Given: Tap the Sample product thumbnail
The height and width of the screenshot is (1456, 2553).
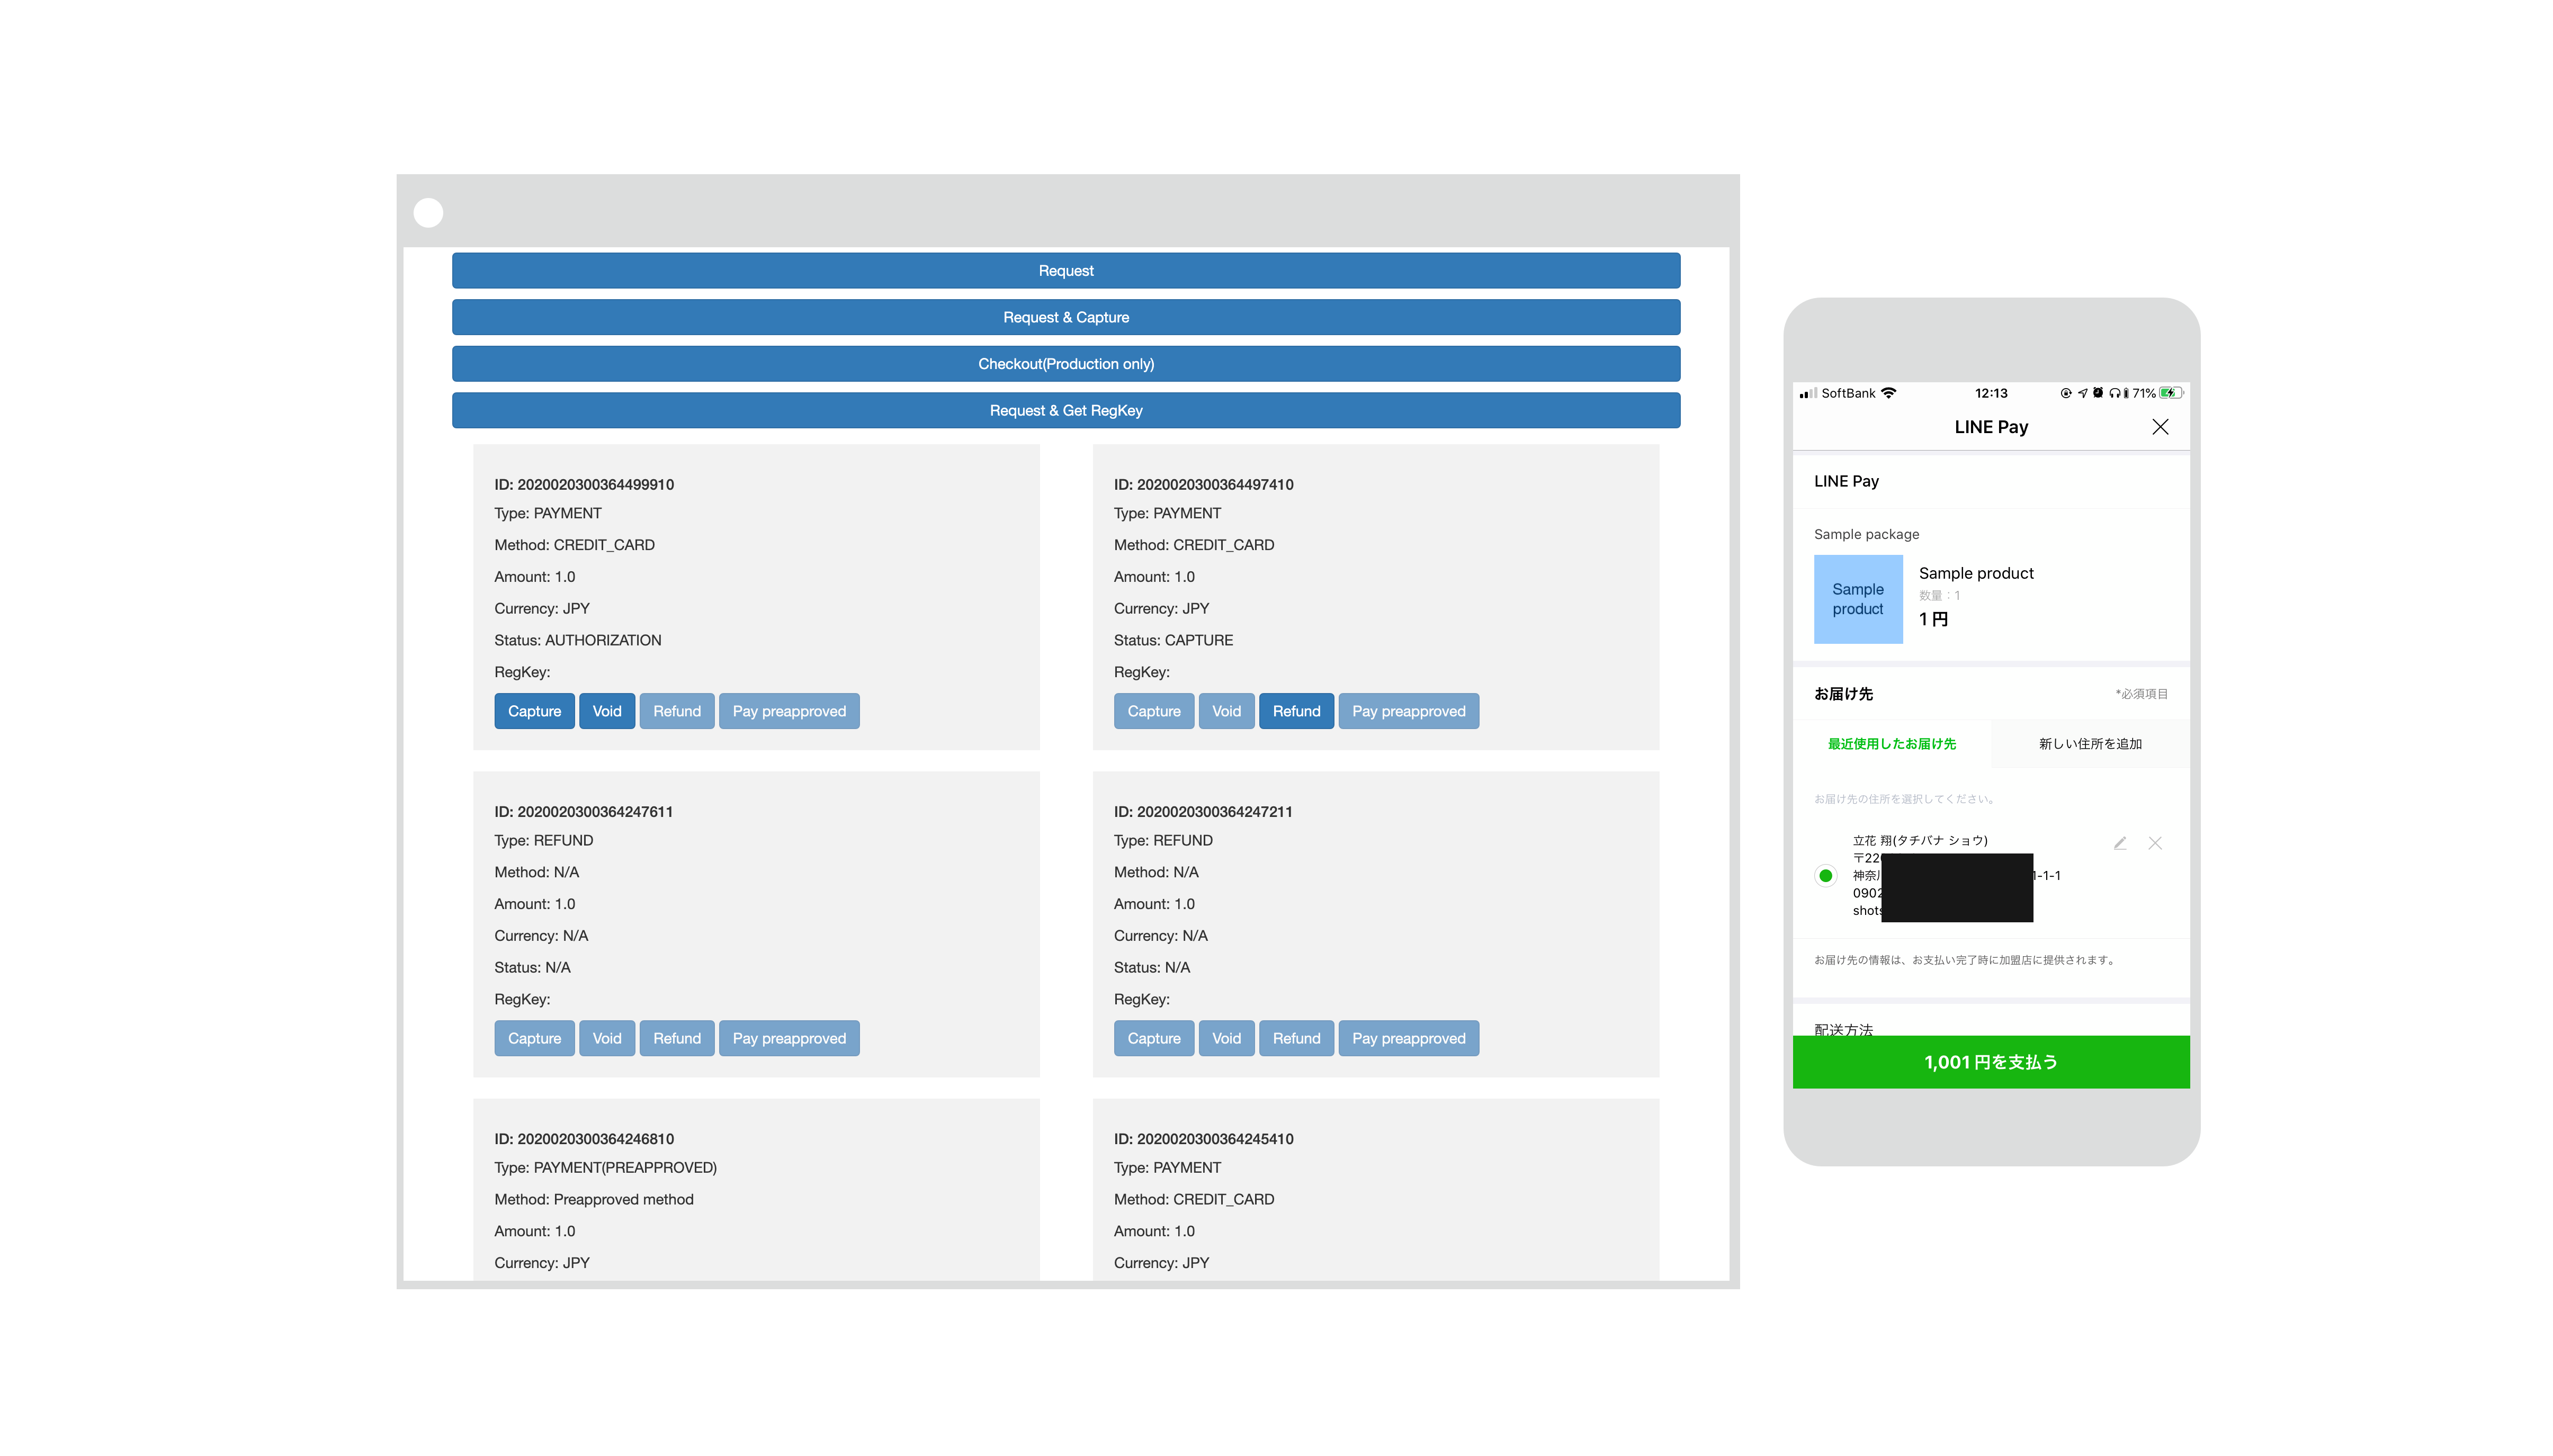Looking at the screenshot, I should [x=1858, y=599].
